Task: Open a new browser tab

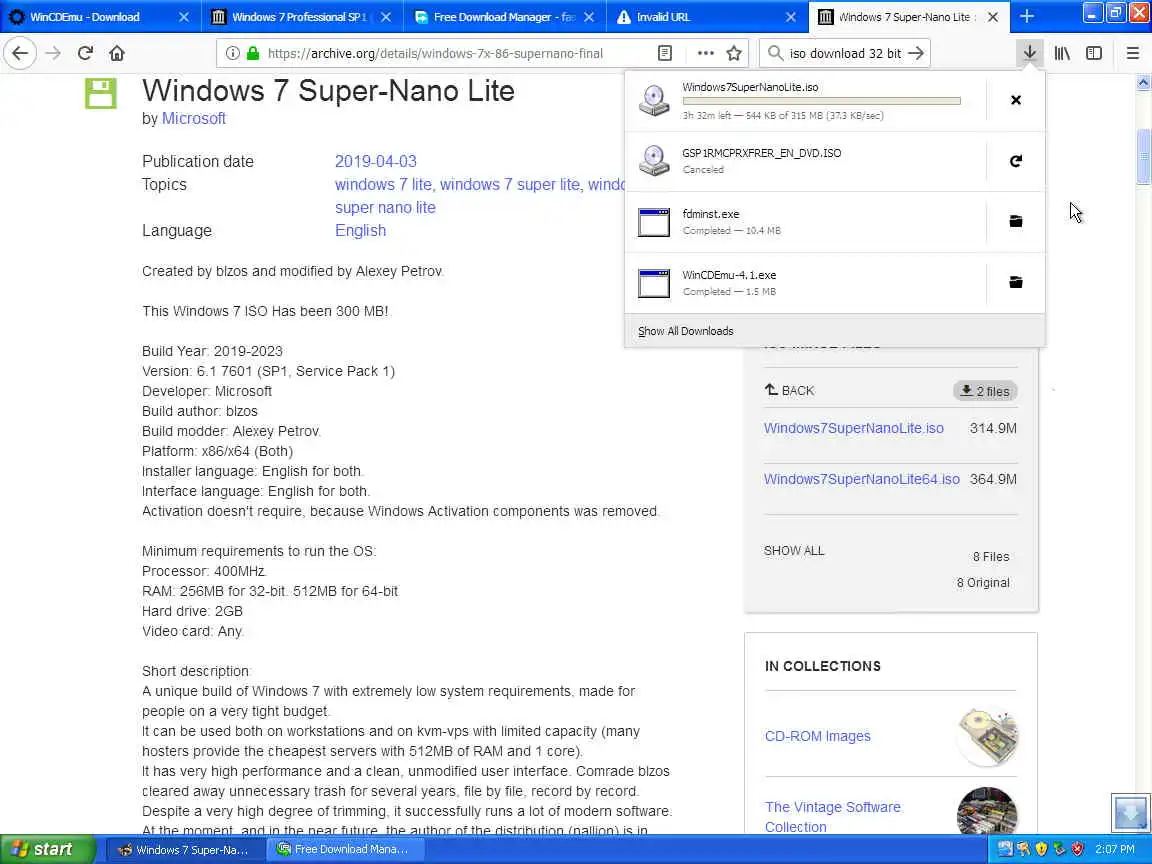Action: point(1027,16)
